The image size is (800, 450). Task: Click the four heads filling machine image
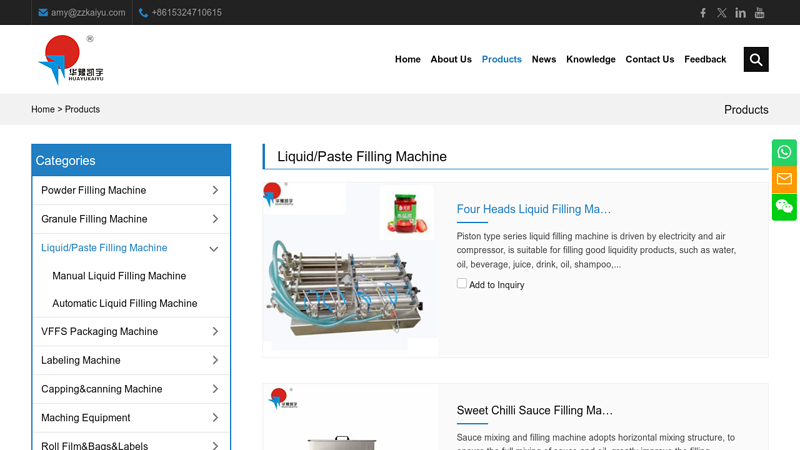pyautogui.click(x=351, y=269)
